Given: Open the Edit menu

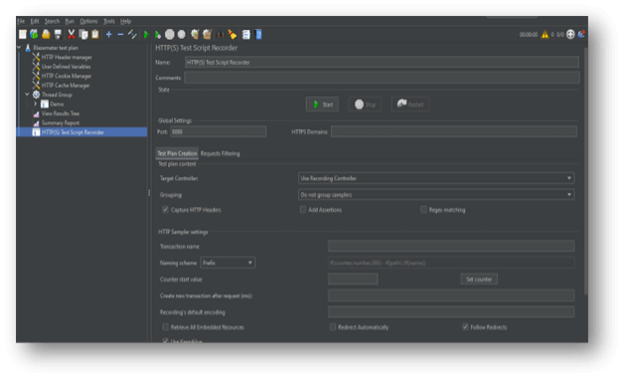Looking at the screenshot, I should [35, 21].
